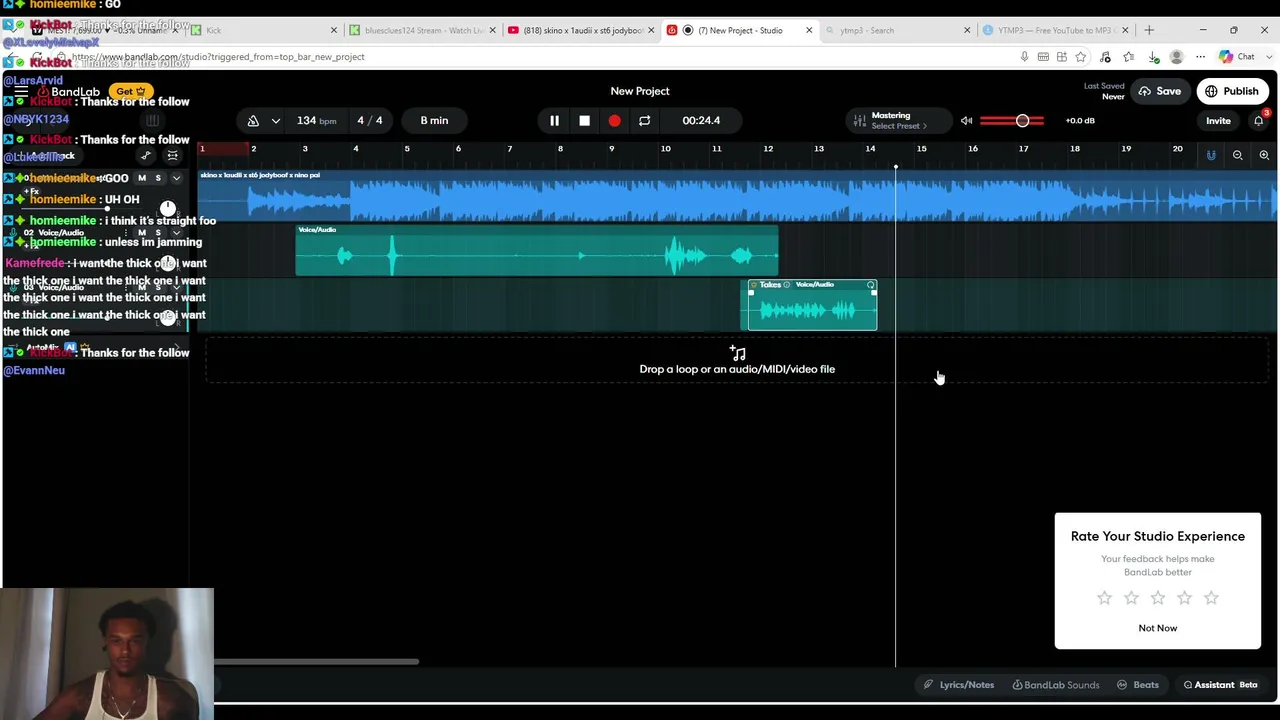The image size is (1280, 720).
Task: Select the Voice/Audio clip on track 02
Action: tap(537, 251)
